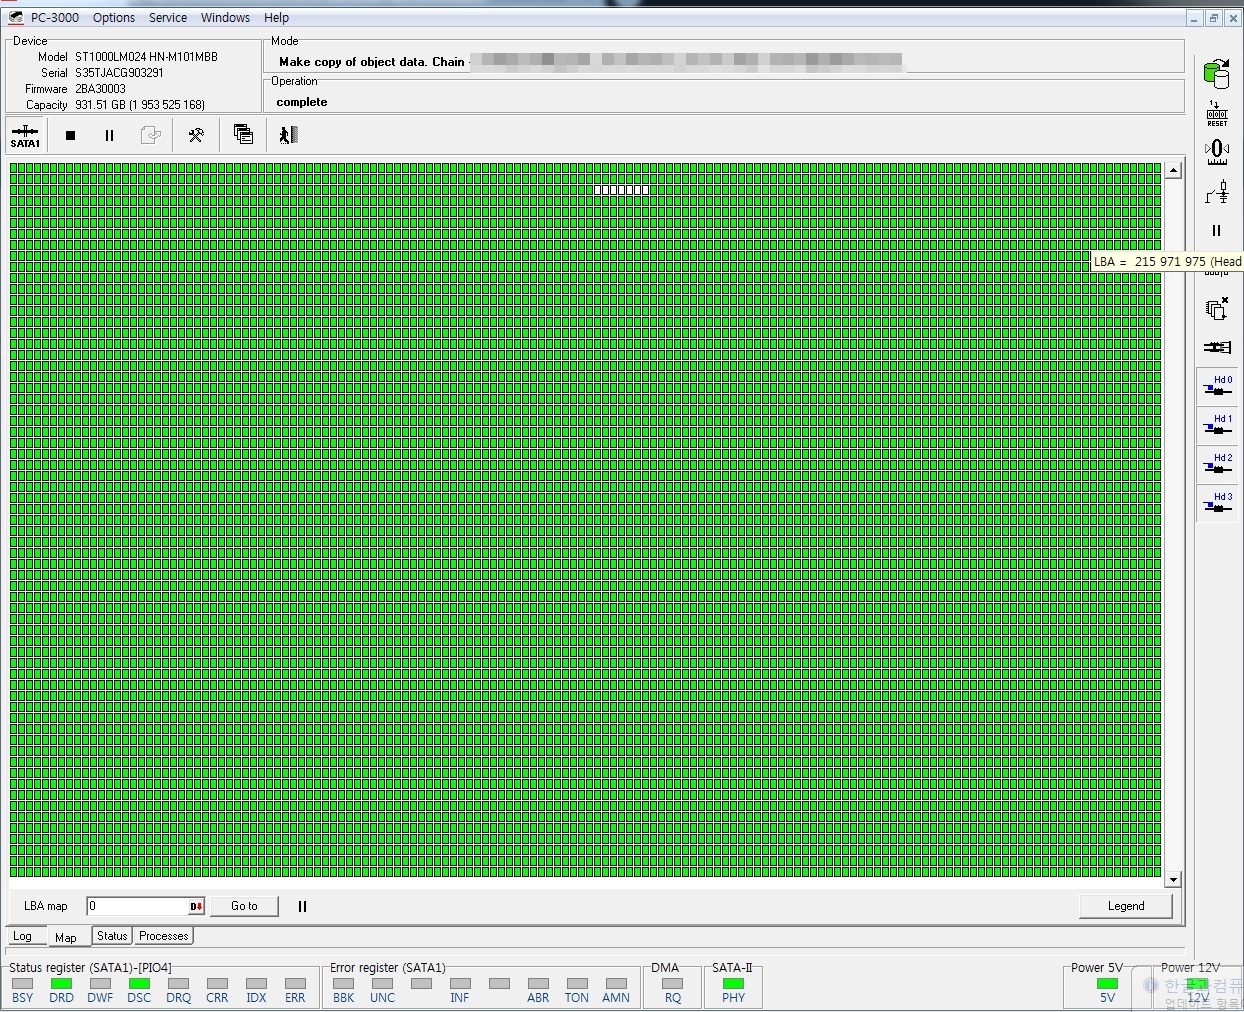
Task: Click the INF error indicator
Action: (460, 984)
